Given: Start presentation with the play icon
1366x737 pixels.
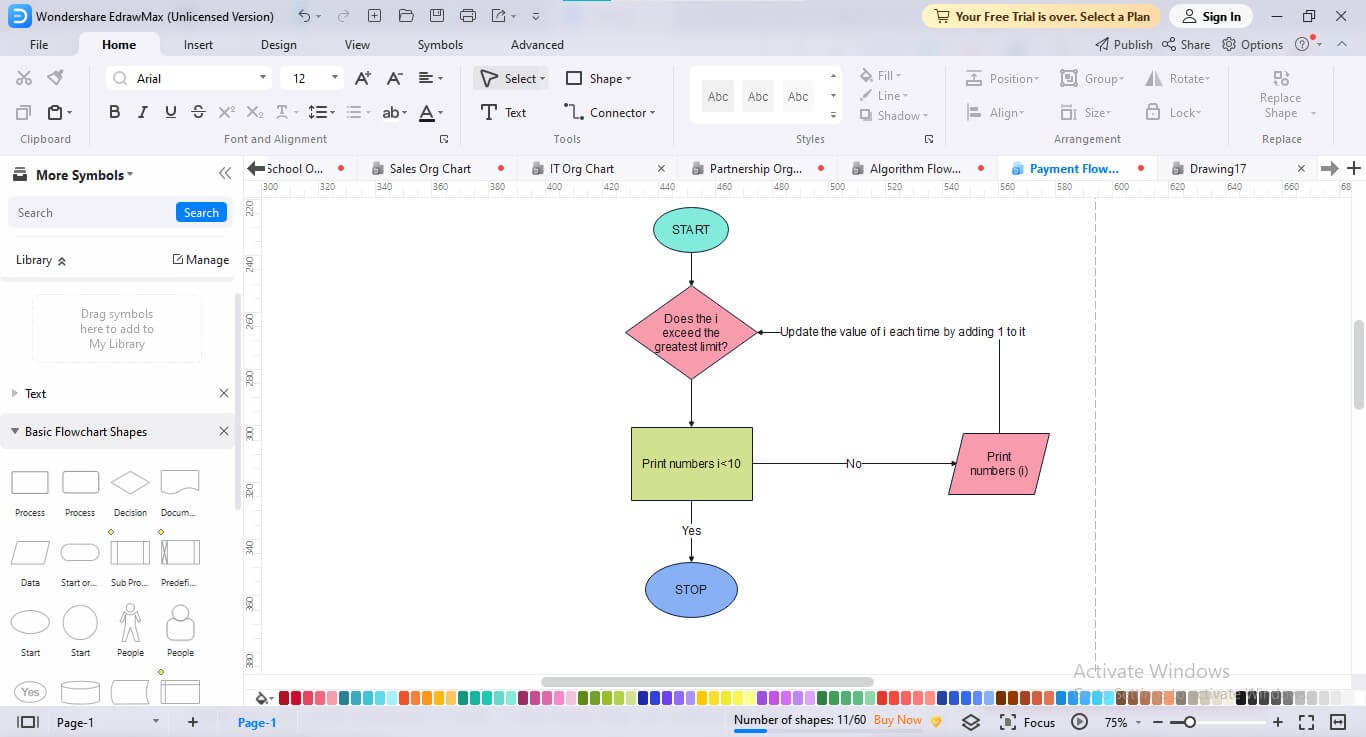Looking at the screenshot, I should [1079, 722].
